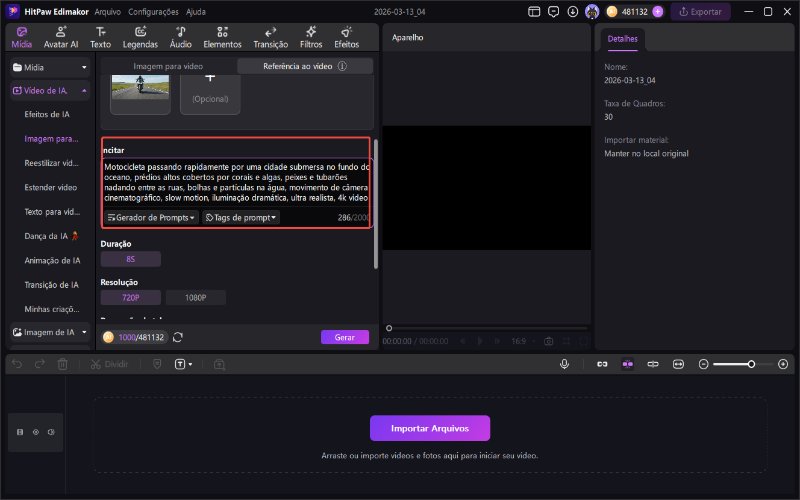Open the Áudio library
The height and width of the screenshot is (500, 800).
(x=181, y=37)
